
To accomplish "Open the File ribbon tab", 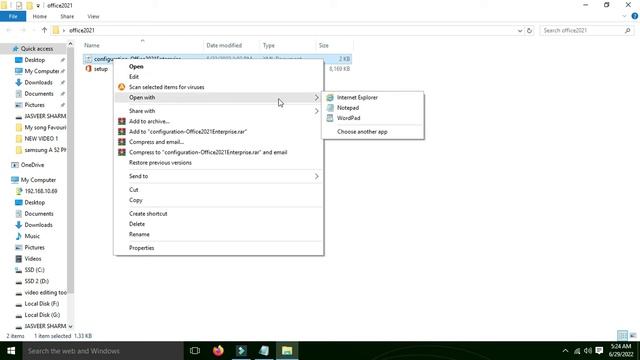I will [x=13, y=16].
